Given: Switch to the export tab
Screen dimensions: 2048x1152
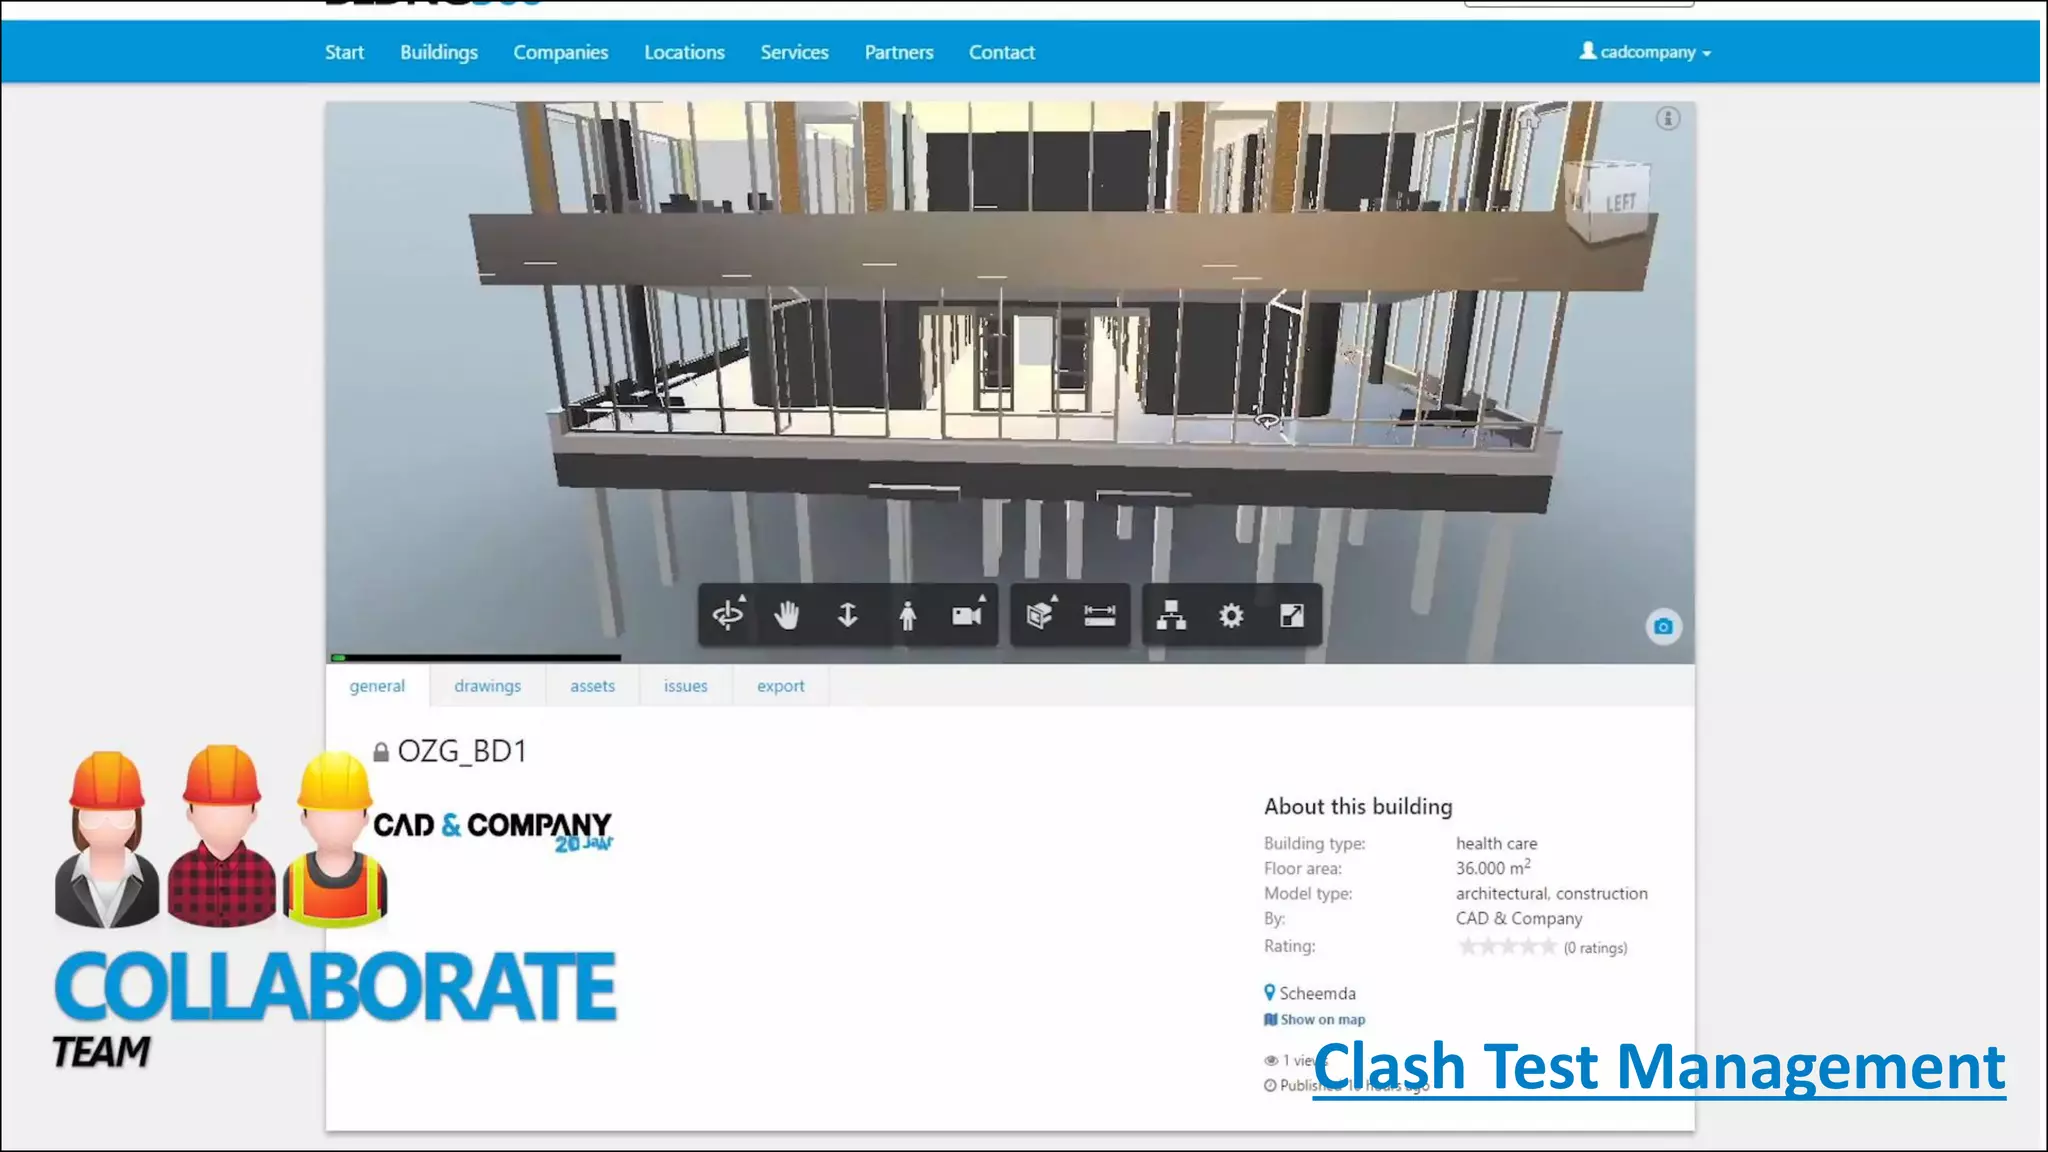Looking at the screenshot, I should 780,686.
